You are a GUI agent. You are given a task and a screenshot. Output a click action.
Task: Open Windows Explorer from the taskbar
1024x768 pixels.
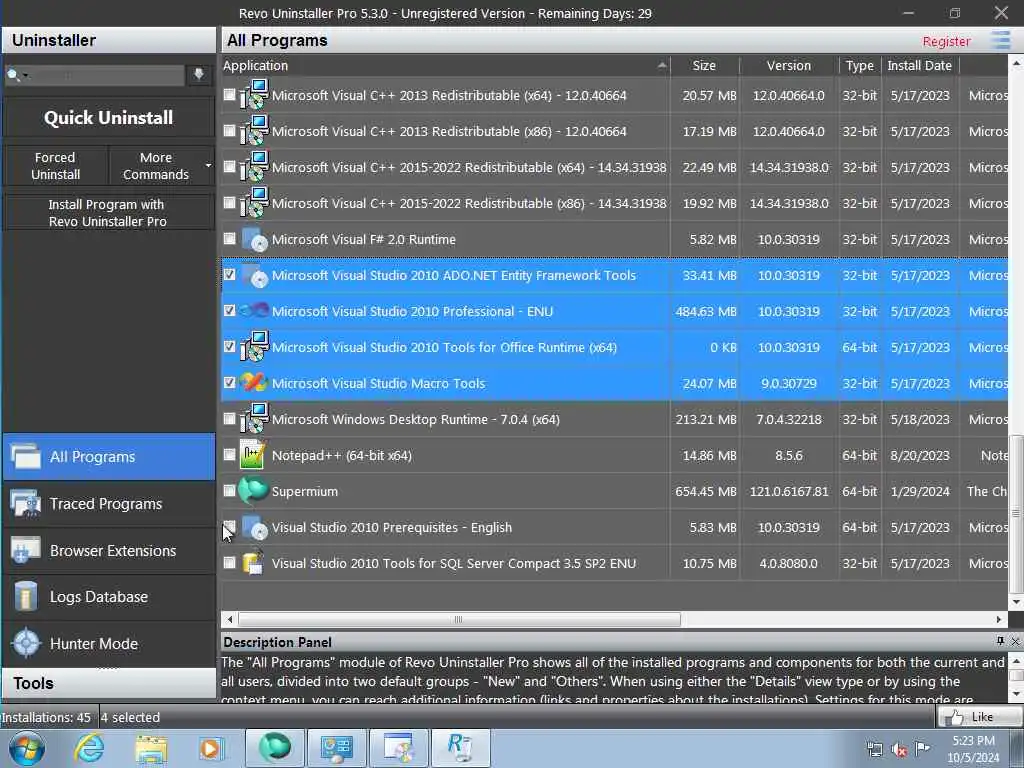(x=152, y=748)
